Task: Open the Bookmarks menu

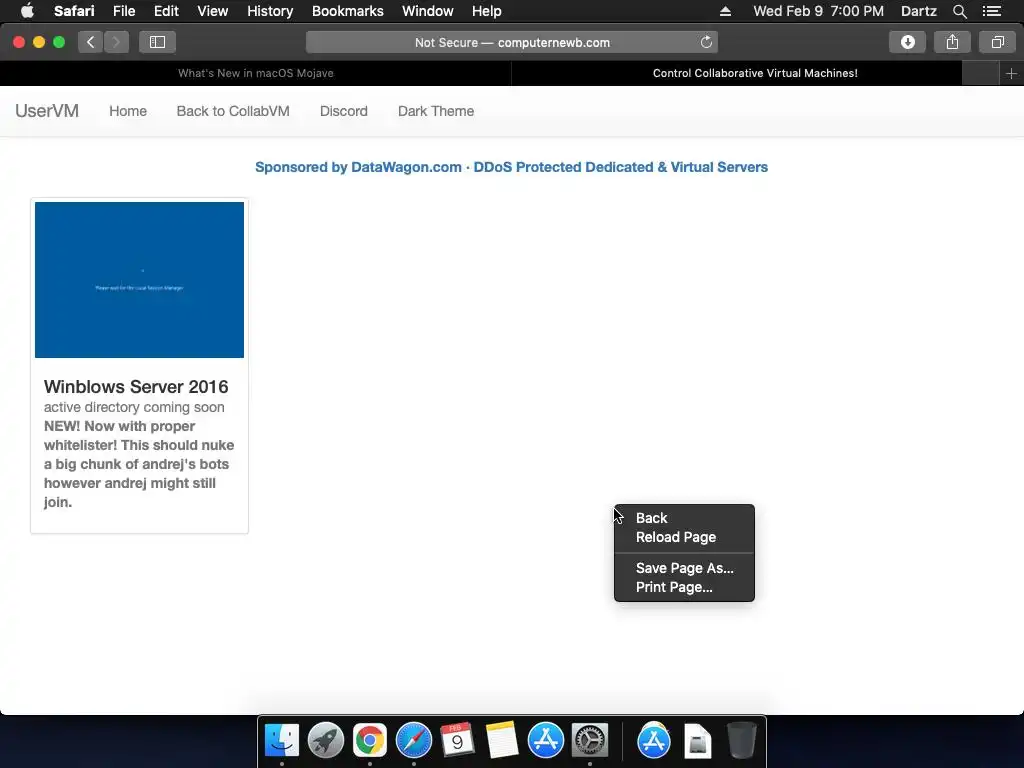Action: click(x=347, y=11)
